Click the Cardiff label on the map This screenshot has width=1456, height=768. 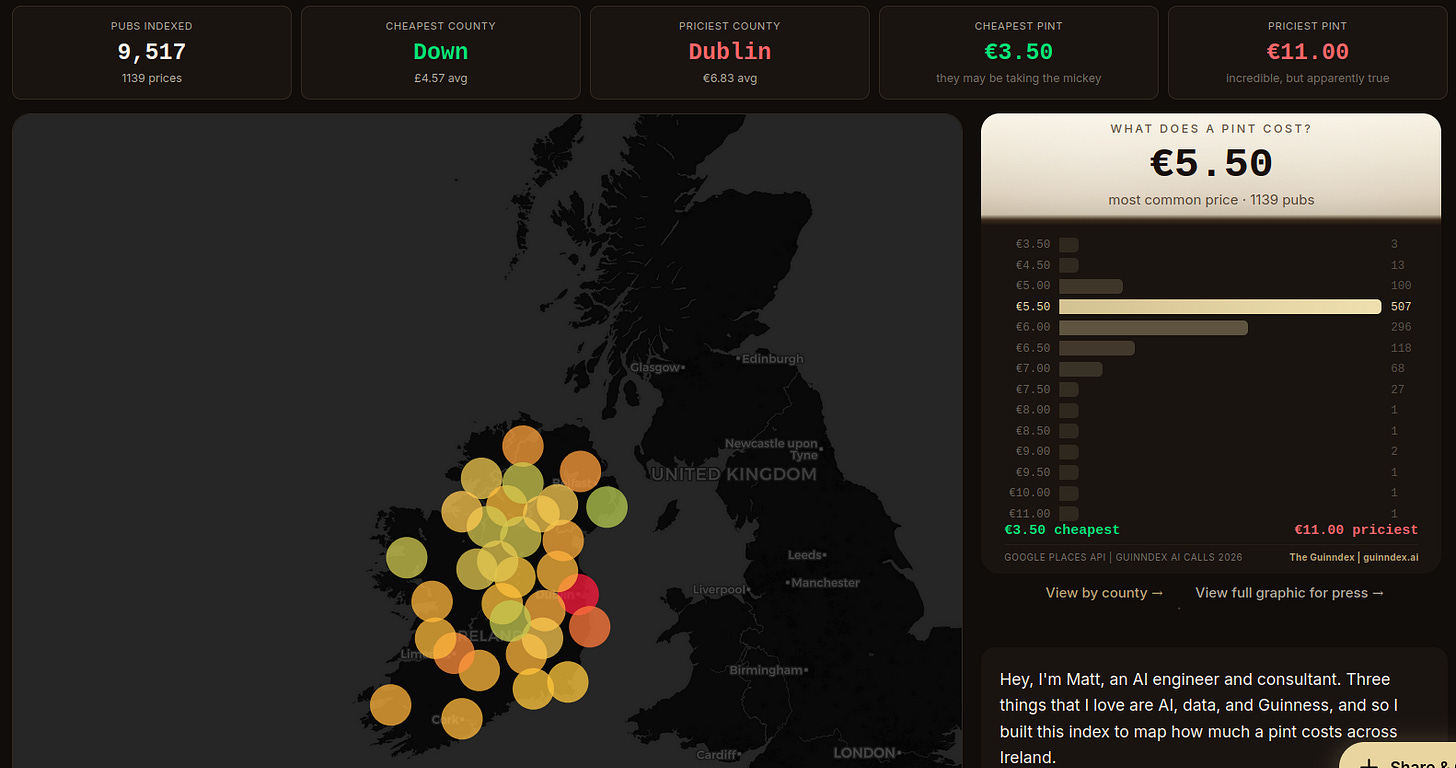coord(716,755)
